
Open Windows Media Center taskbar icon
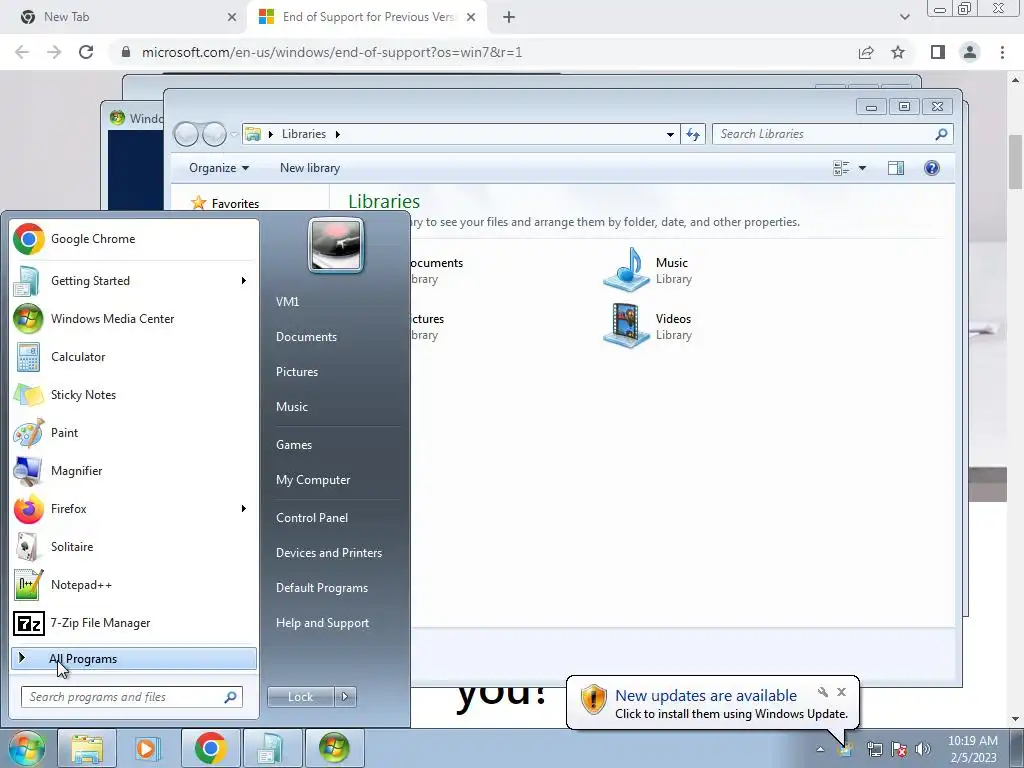click(x=334, y=748)
